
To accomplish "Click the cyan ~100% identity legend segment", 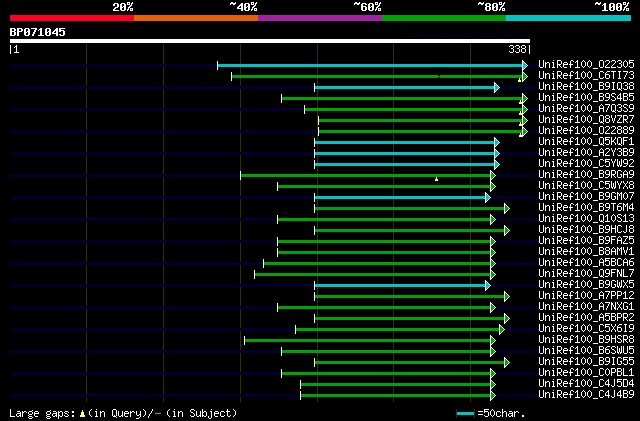I will pos(569,18).
